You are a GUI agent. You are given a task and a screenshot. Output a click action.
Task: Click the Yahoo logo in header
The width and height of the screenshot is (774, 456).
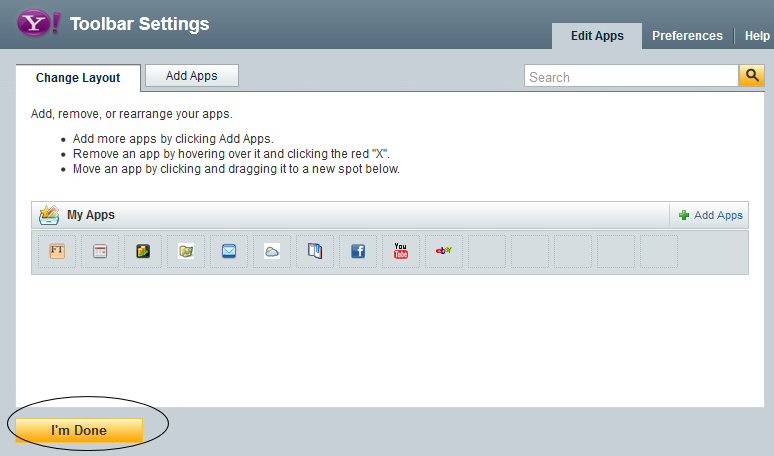click(x=38, y=24)
